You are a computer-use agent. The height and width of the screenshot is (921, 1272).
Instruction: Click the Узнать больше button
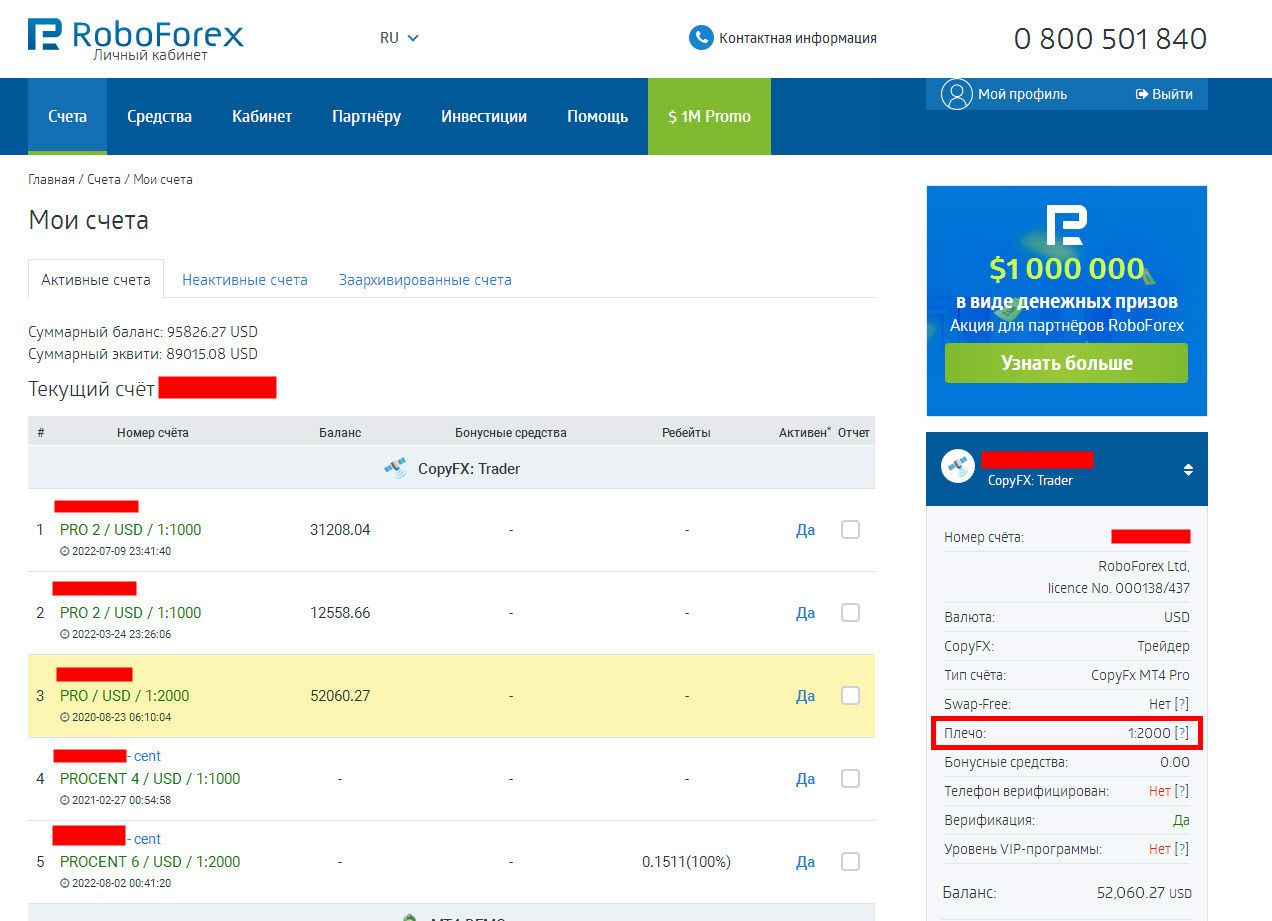point(1066,363)
